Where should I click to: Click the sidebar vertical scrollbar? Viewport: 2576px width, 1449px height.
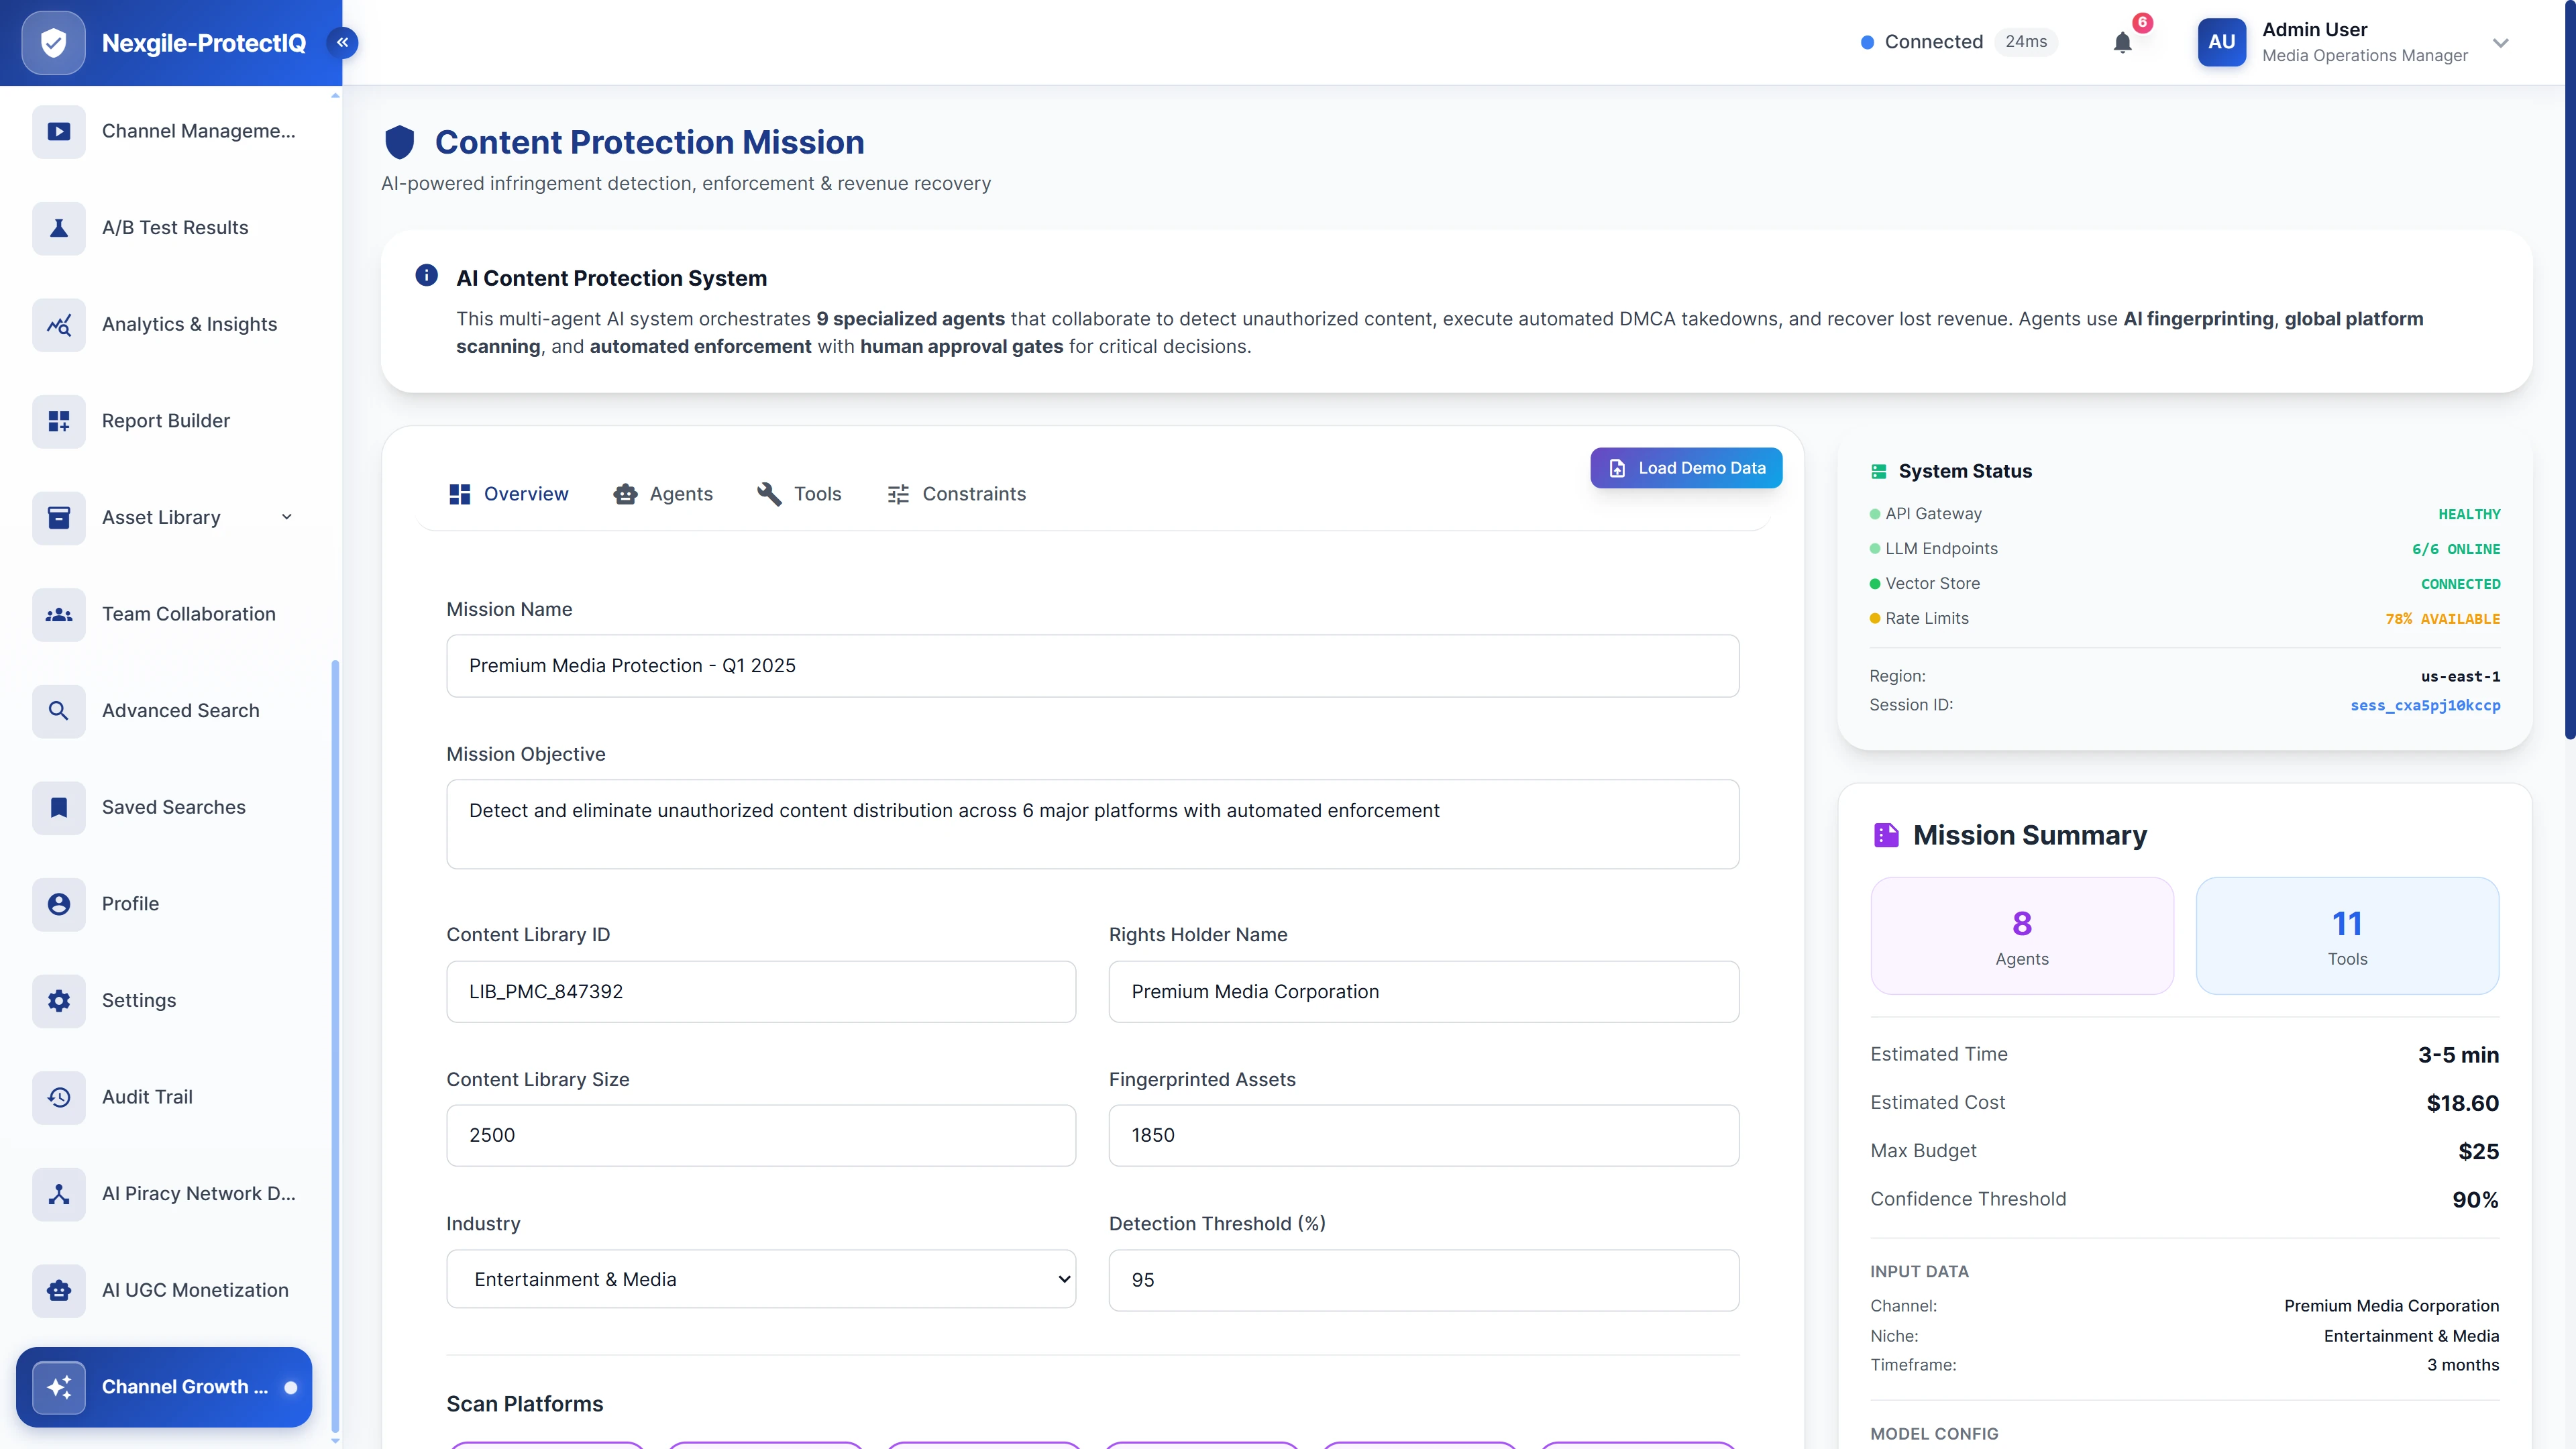coord(335,1000)
